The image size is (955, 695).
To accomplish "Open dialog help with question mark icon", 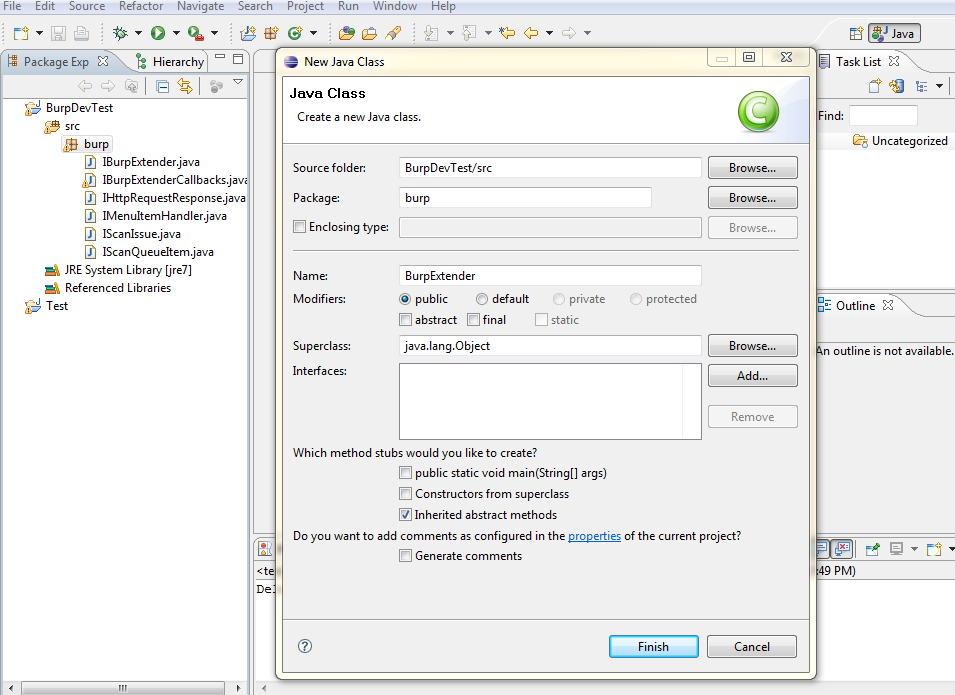I will [305, 646].
